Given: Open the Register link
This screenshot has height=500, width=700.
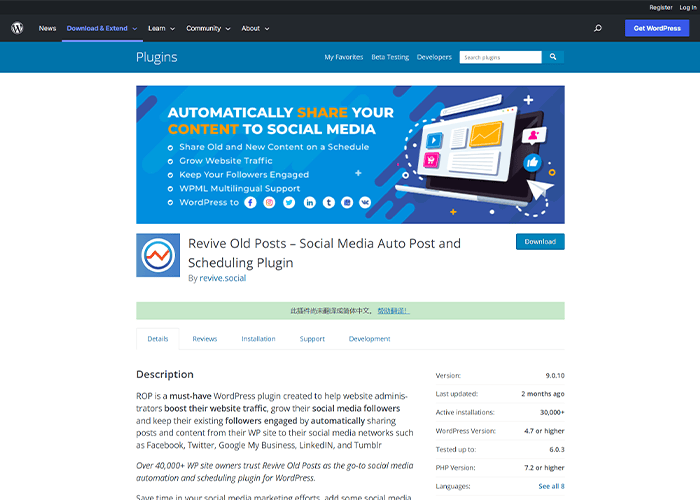Looking at the screenshot, I should 661,8.
